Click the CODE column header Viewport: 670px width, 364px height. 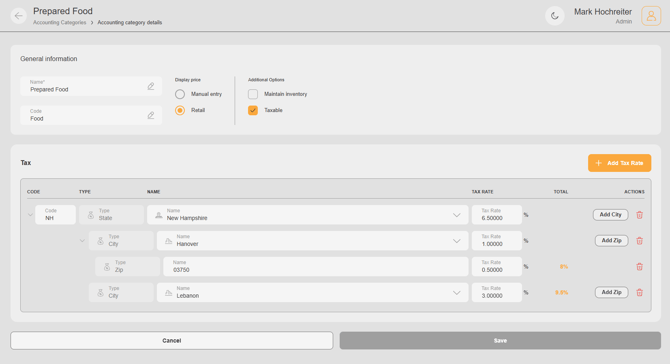pos(33,192)
